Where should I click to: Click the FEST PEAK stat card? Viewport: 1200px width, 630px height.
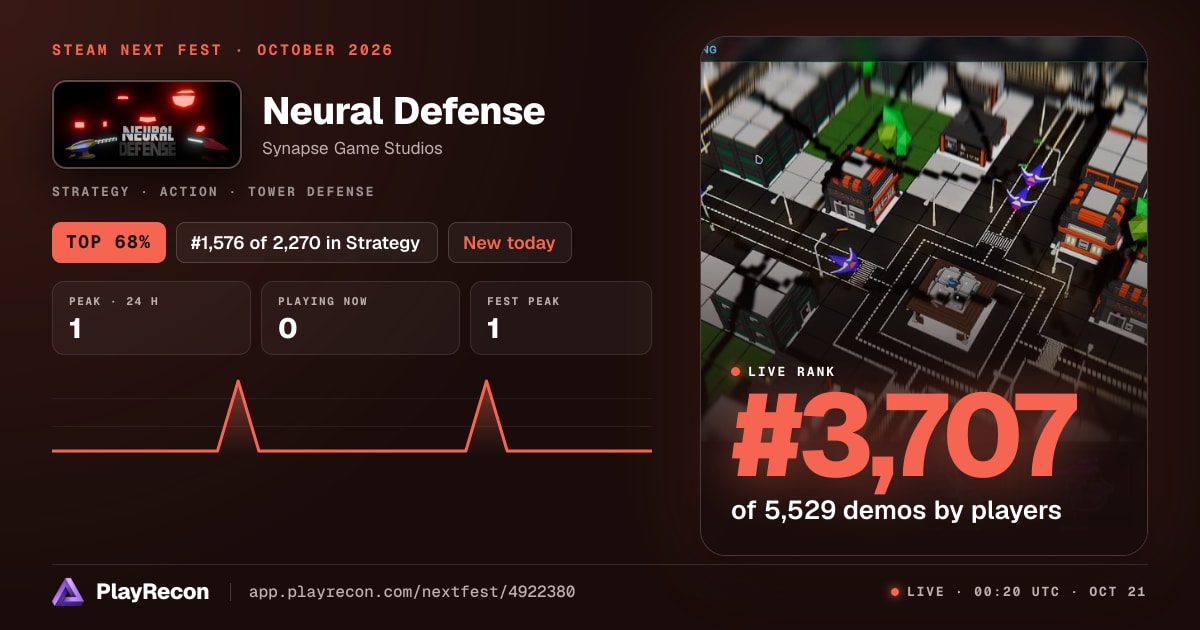tap(561, 318)
